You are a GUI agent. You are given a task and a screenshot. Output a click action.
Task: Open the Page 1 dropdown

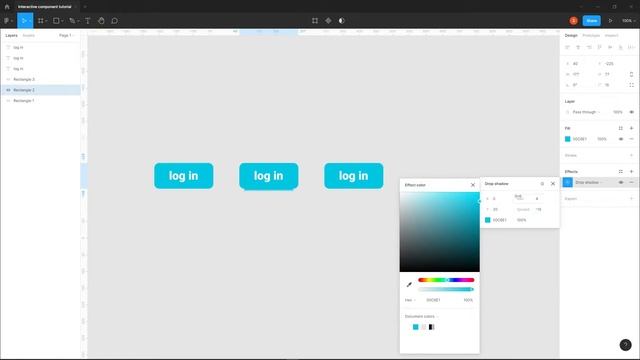66,36
